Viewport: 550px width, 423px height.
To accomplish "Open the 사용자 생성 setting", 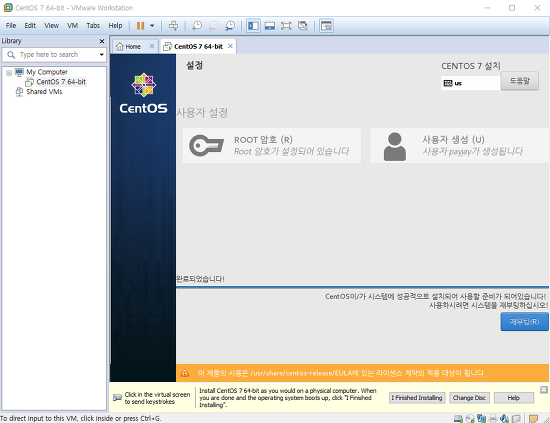I will [460, 146].
